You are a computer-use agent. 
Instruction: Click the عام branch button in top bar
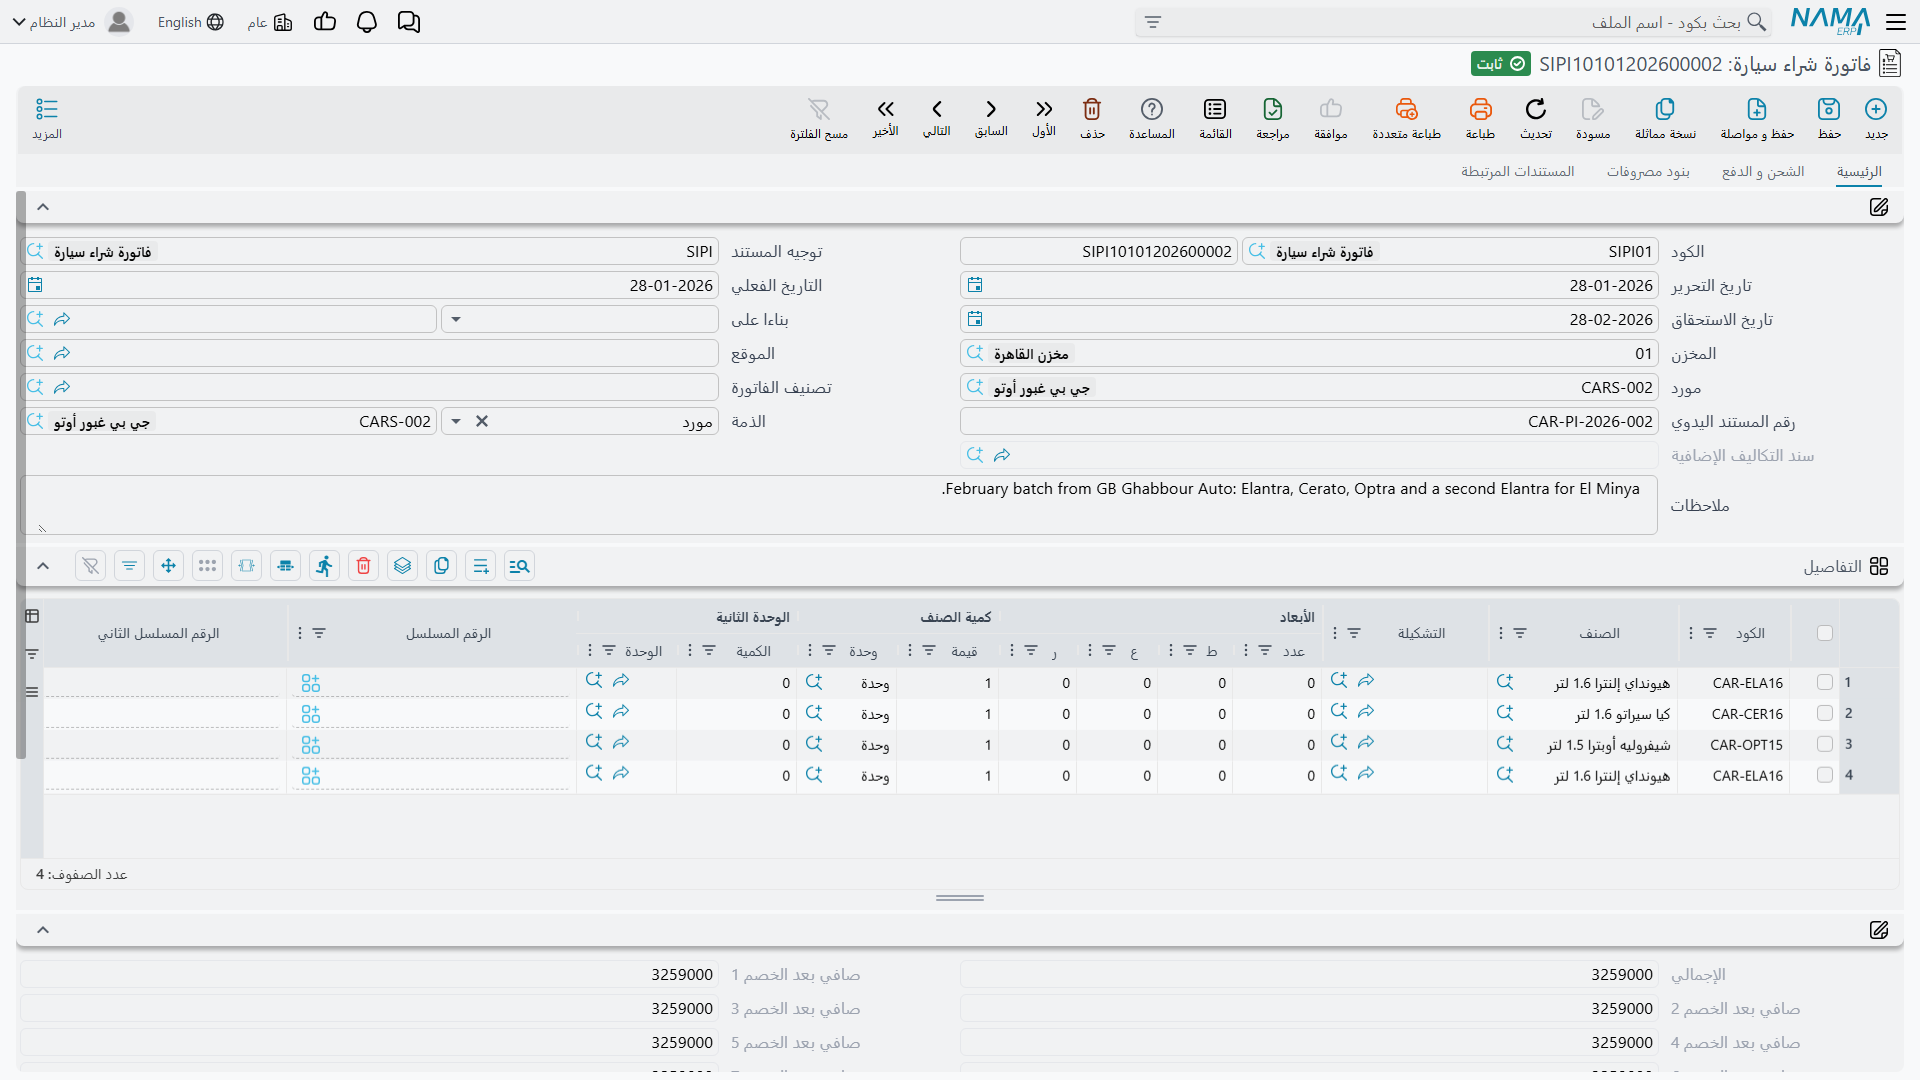(x=270, y=22)
